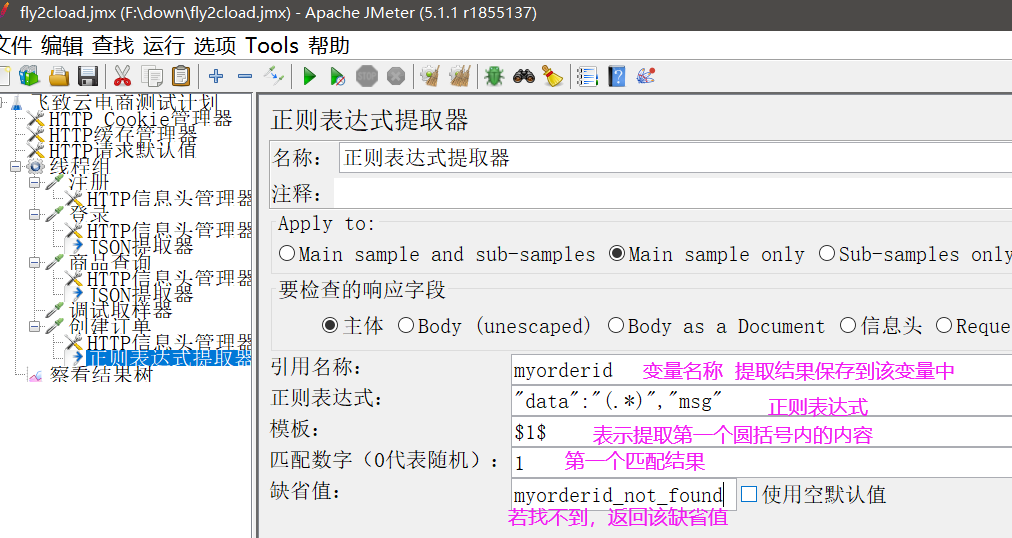The width and height of the screenshot is (1012, 538).
Task: Collapse all nodes with the minus icon
Action: pyautogui.click(x=245, y=76)
